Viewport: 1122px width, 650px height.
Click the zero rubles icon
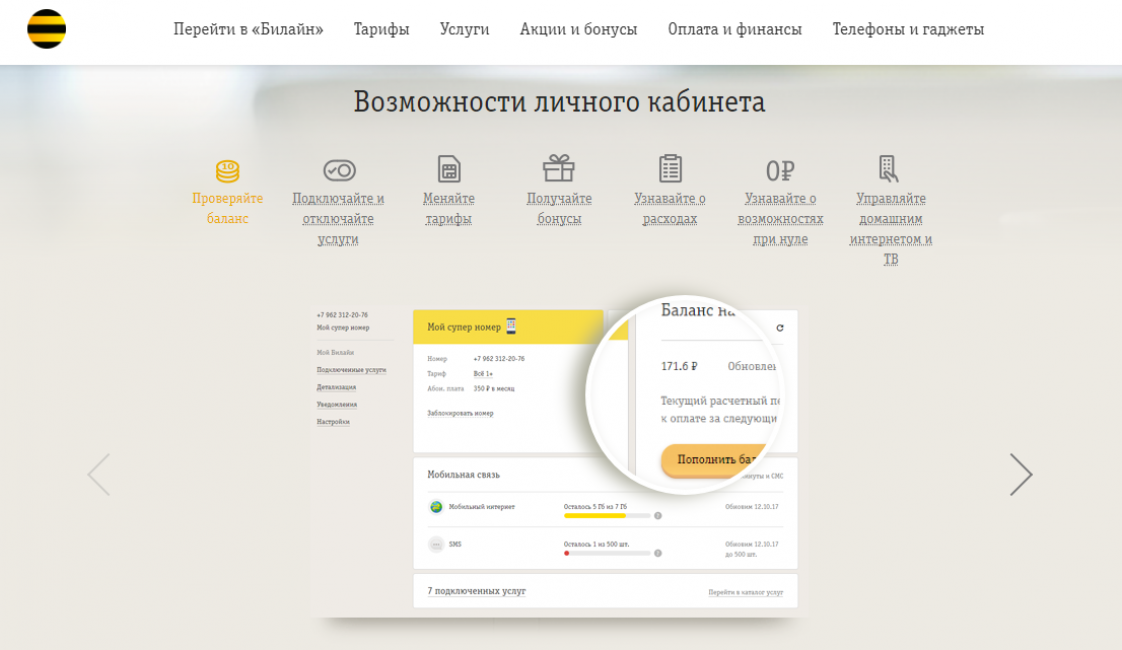coord(780,171)
